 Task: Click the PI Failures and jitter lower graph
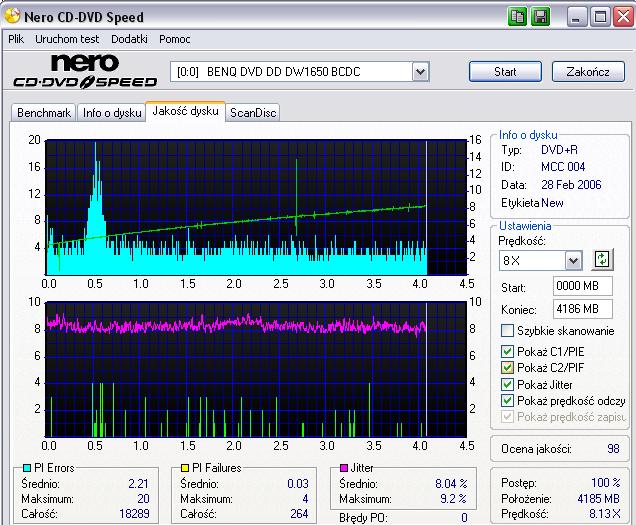(x=256, y=369)
